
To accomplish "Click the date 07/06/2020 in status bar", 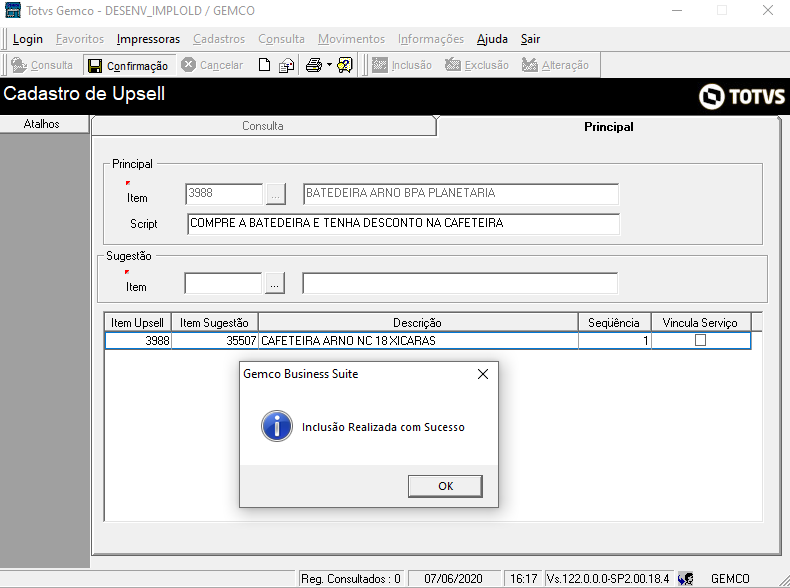I will (x=453, y=579).
